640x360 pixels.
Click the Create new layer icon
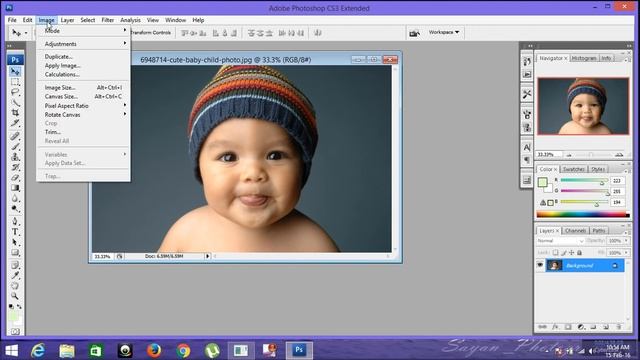coord(606,327)
